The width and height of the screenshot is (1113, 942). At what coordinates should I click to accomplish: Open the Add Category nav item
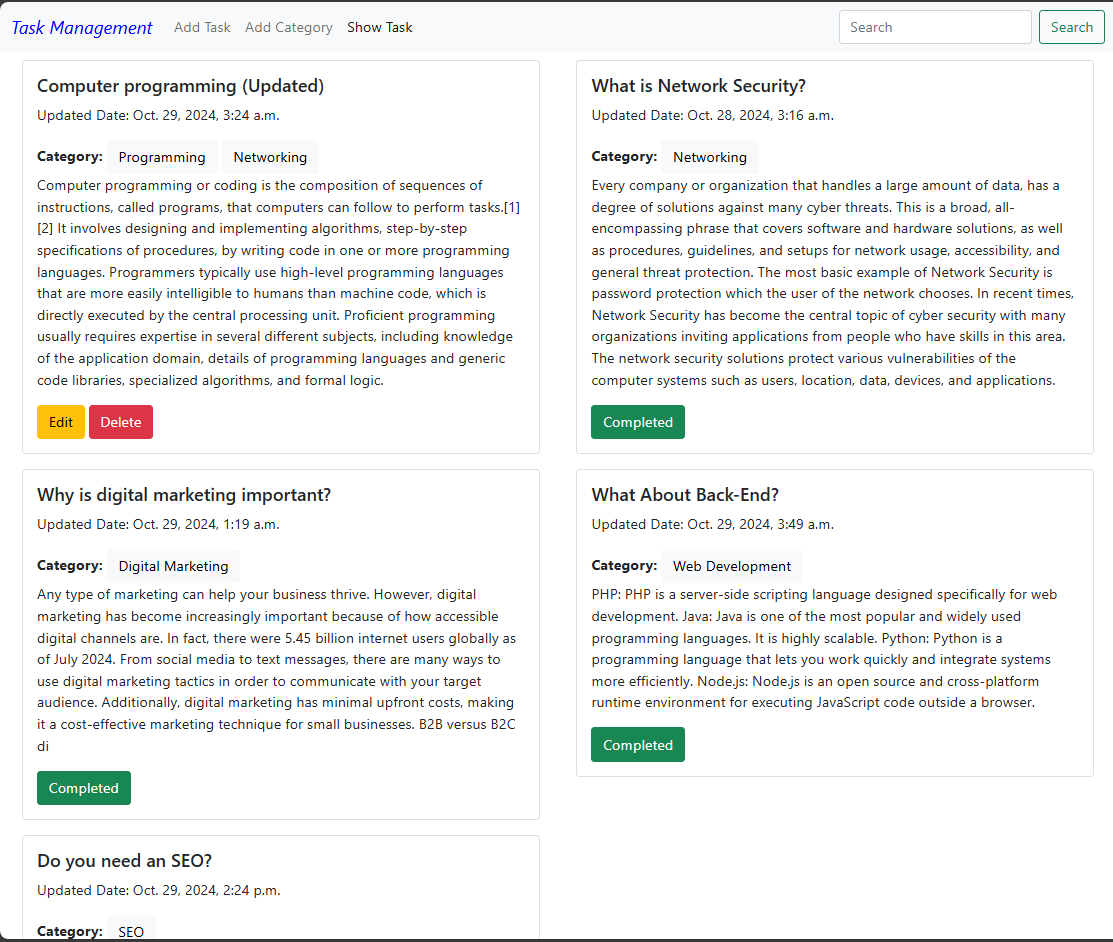289,27
